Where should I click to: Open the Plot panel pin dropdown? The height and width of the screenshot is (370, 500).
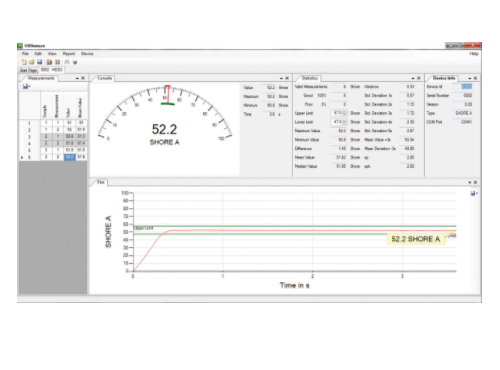click(x=470, y=183)
